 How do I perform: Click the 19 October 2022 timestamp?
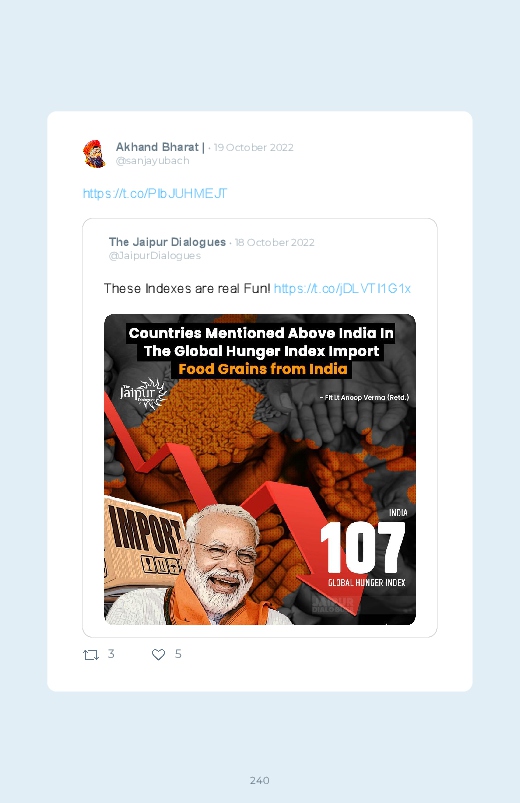click(x=254, y=147)
